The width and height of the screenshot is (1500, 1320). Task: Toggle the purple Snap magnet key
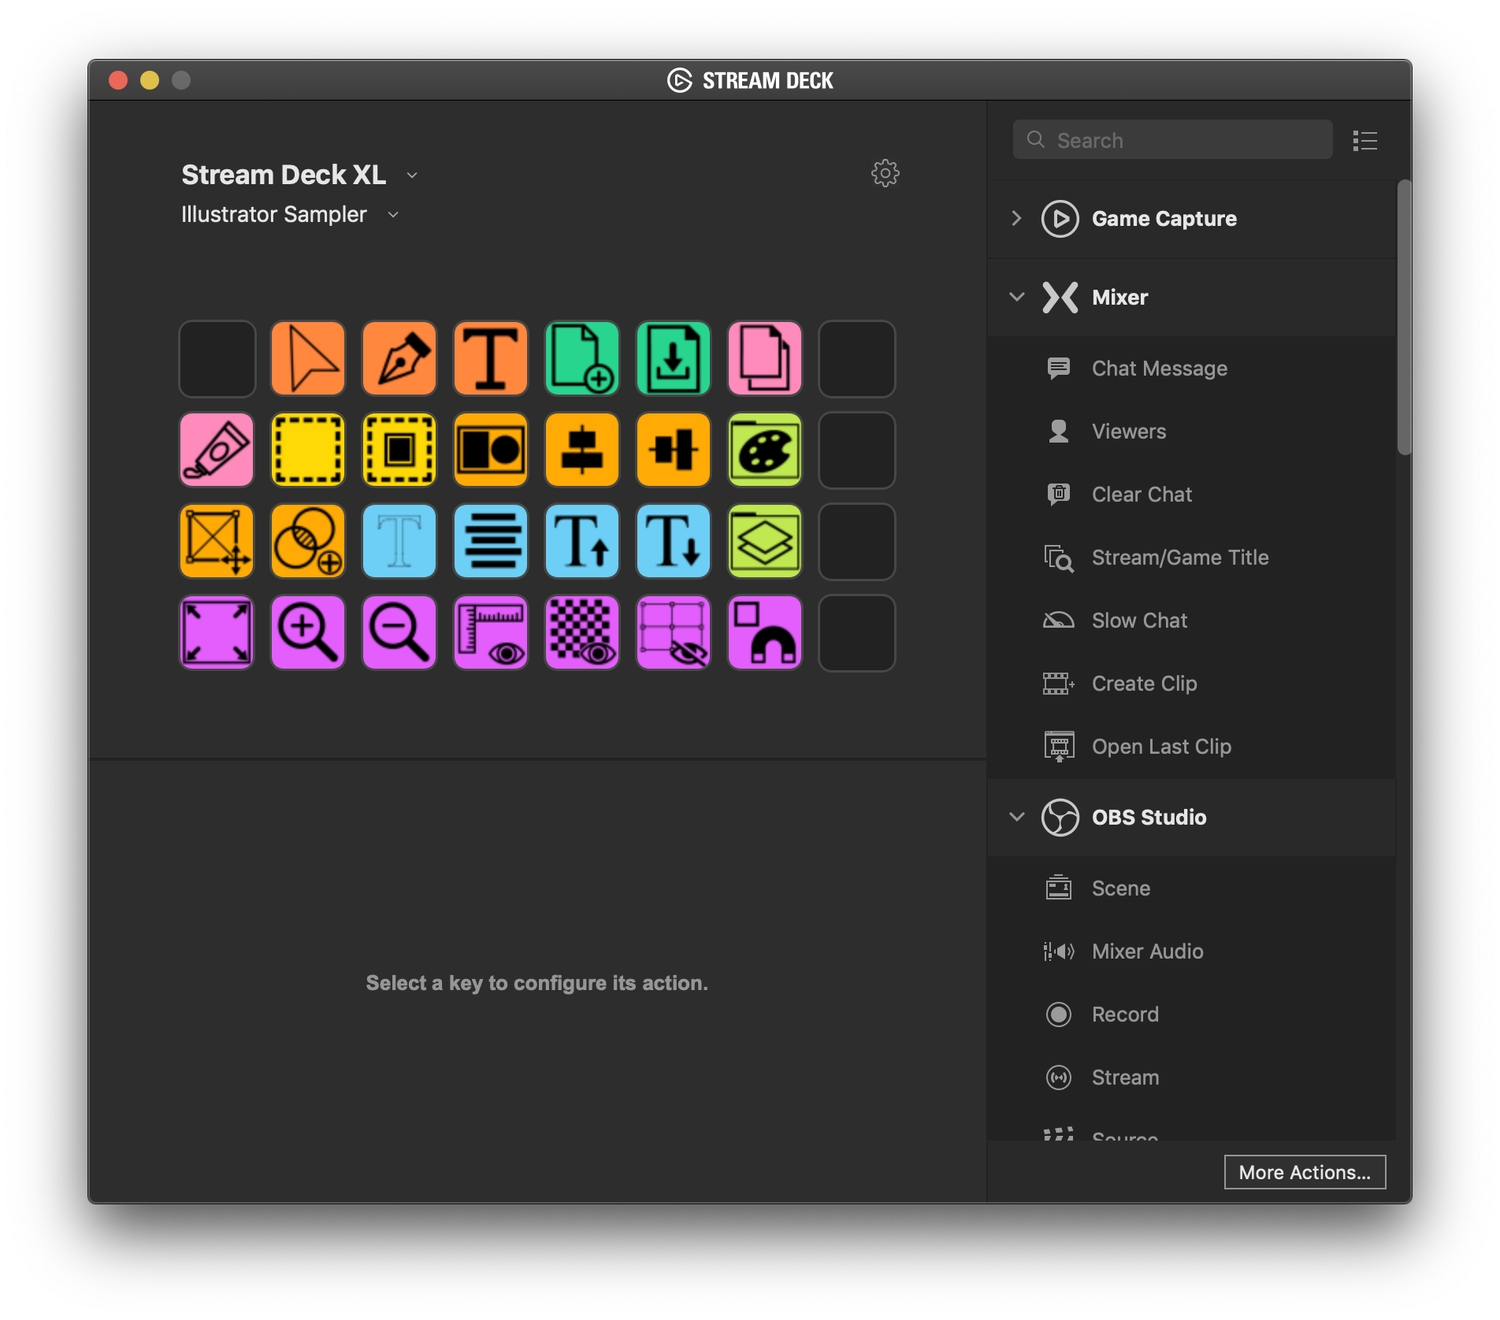765,633
